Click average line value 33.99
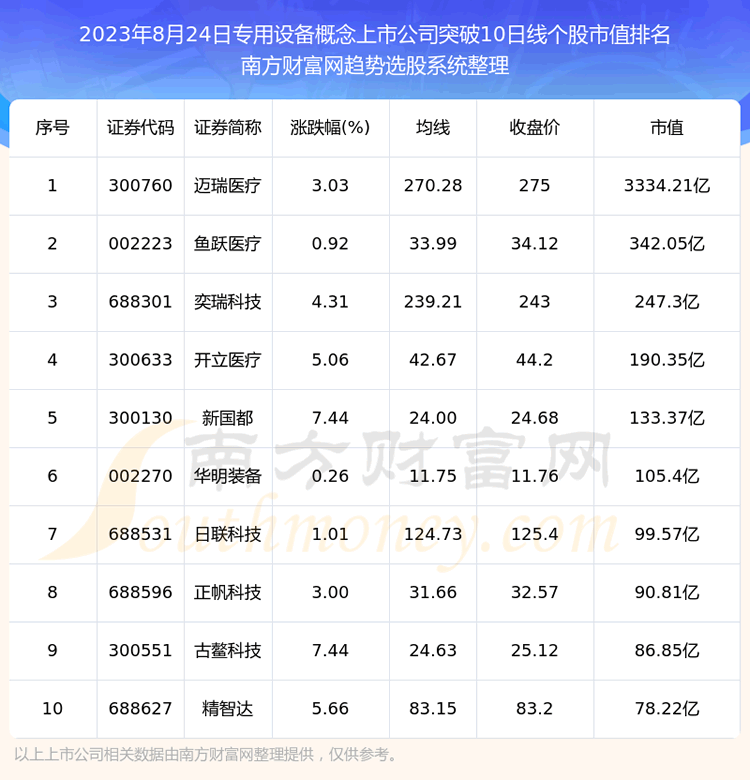 click(x=433, y=244)
